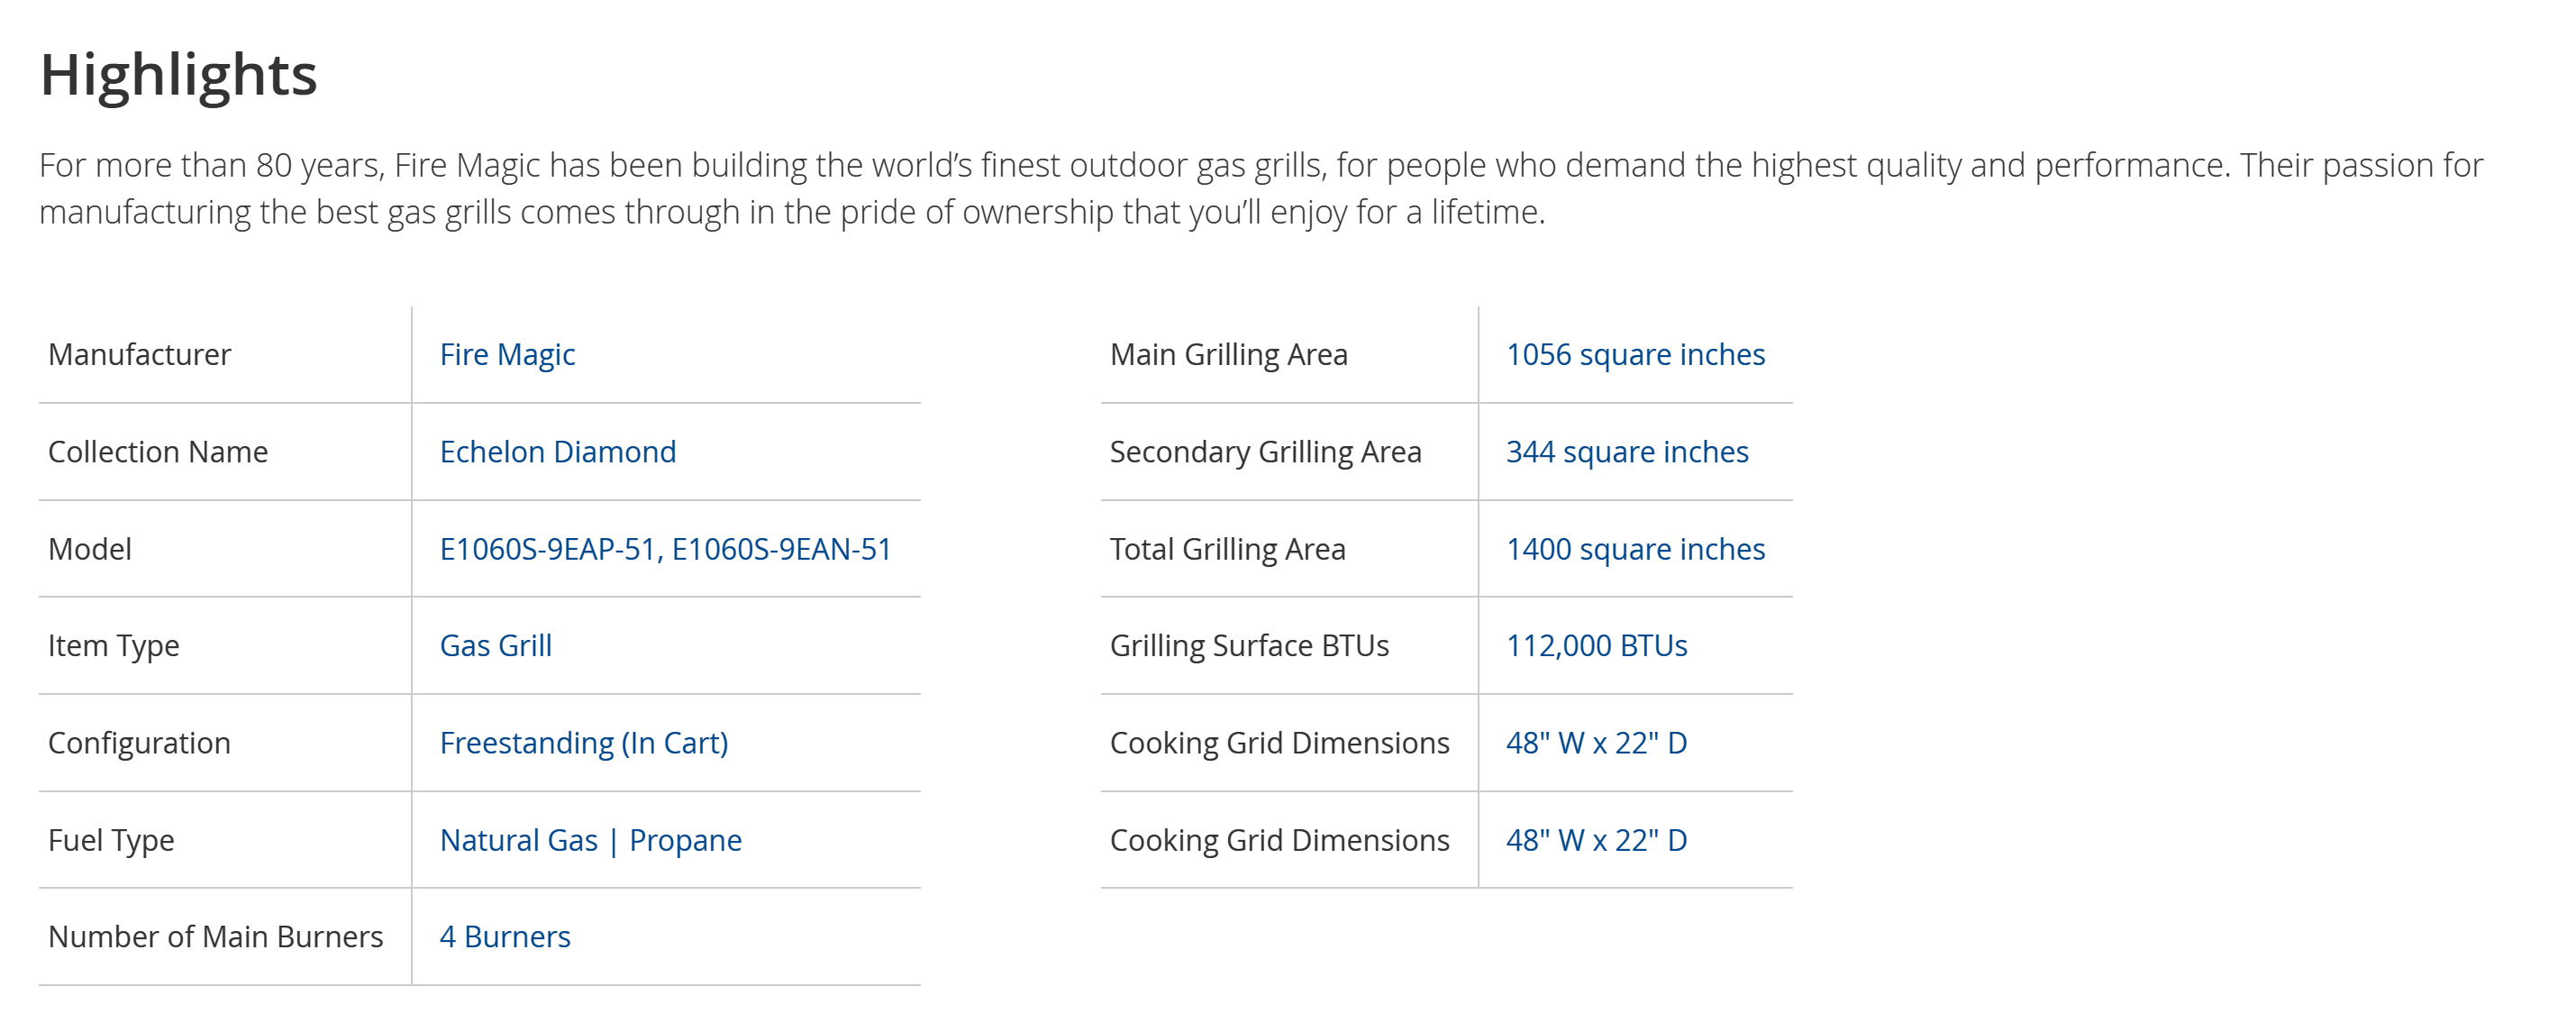The image size is (2576, 1032).
Task: Click the first 48" W x 22" D link
Action: pyautogui.click(x=1596, y=742)
